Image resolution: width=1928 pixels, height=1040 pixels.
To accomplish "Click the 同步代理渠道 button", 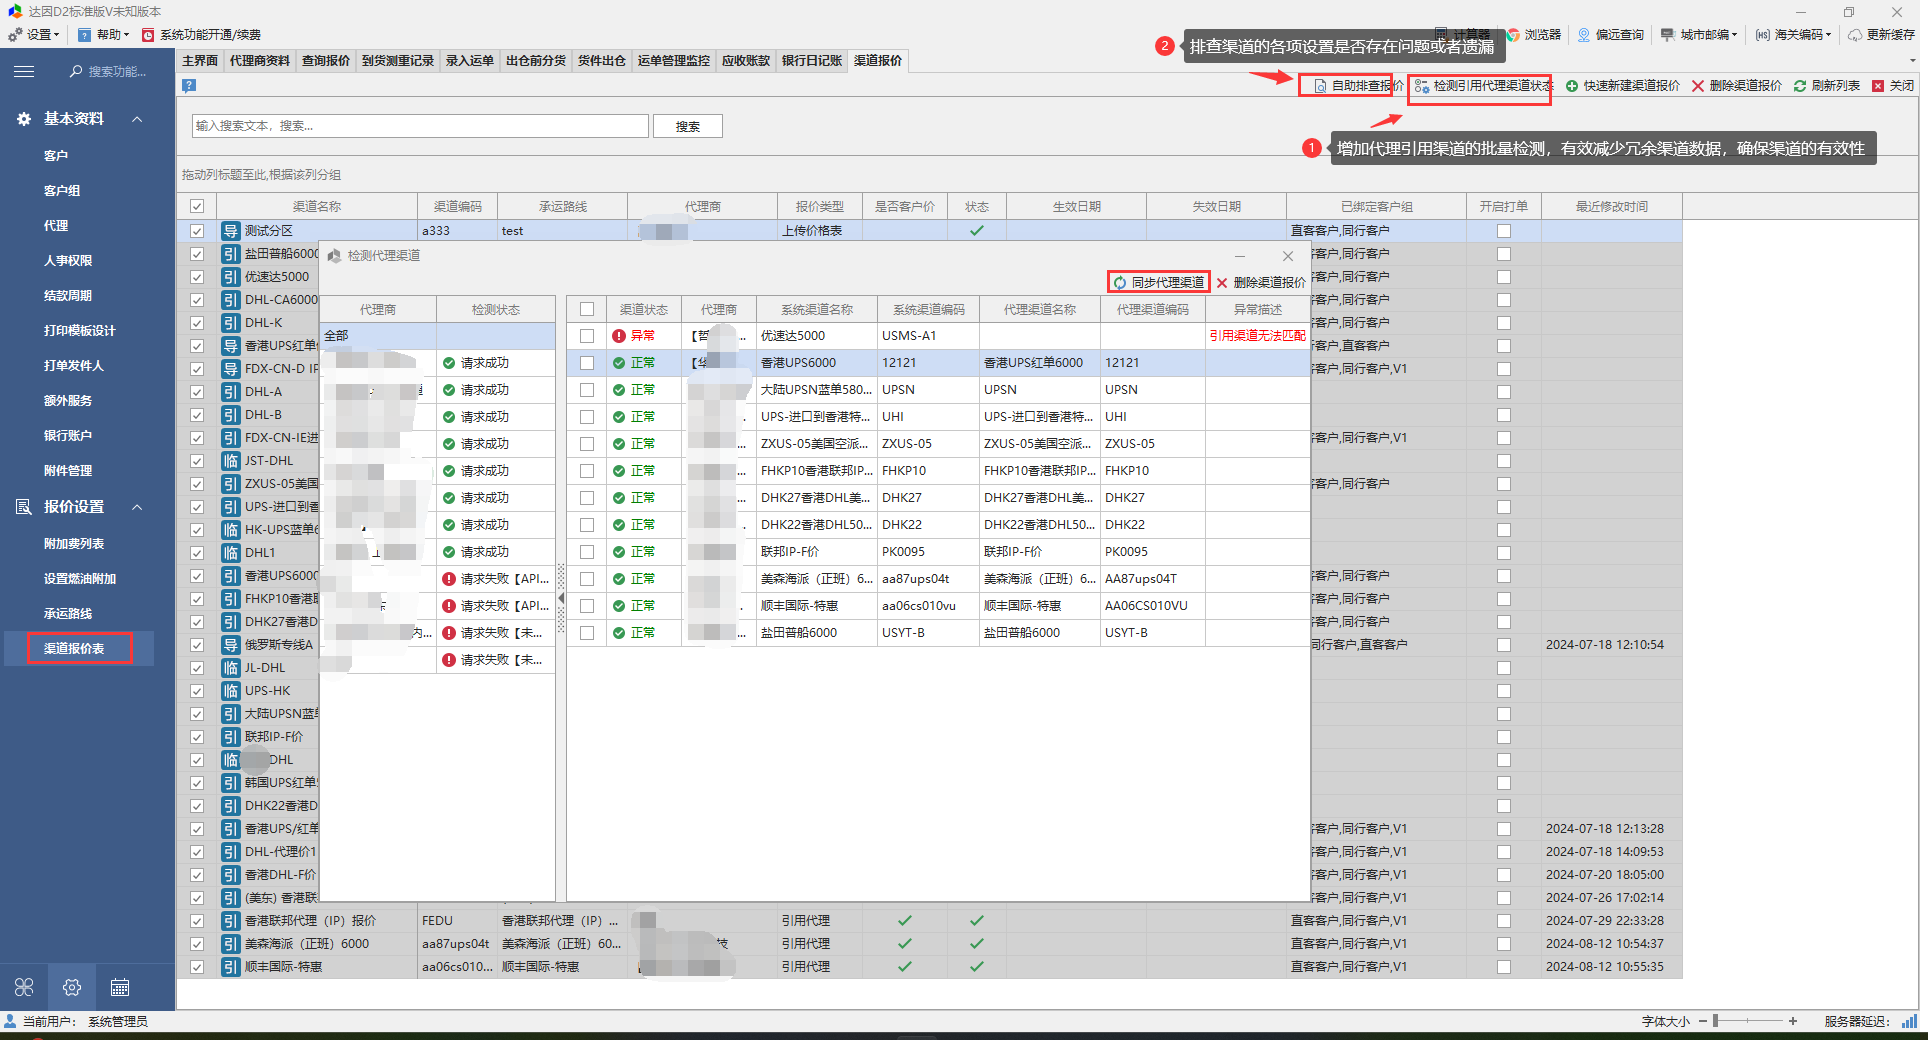I will 1158,282.
